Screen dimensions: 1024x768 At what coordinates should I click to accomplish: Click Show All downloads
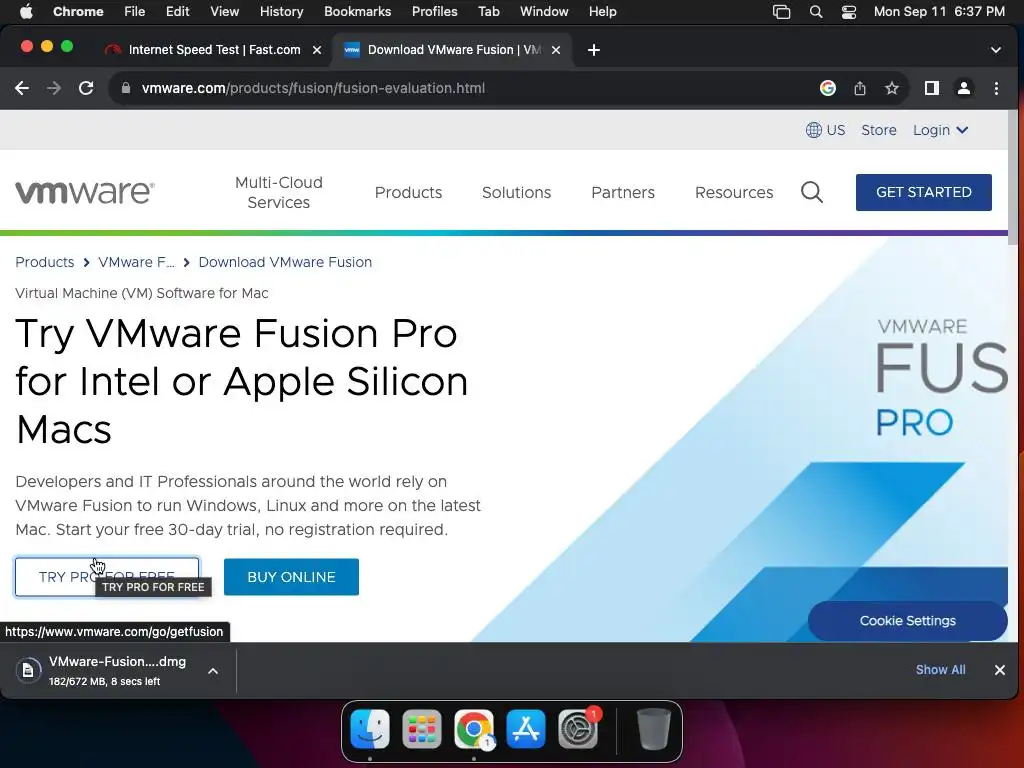click(940, 669)
